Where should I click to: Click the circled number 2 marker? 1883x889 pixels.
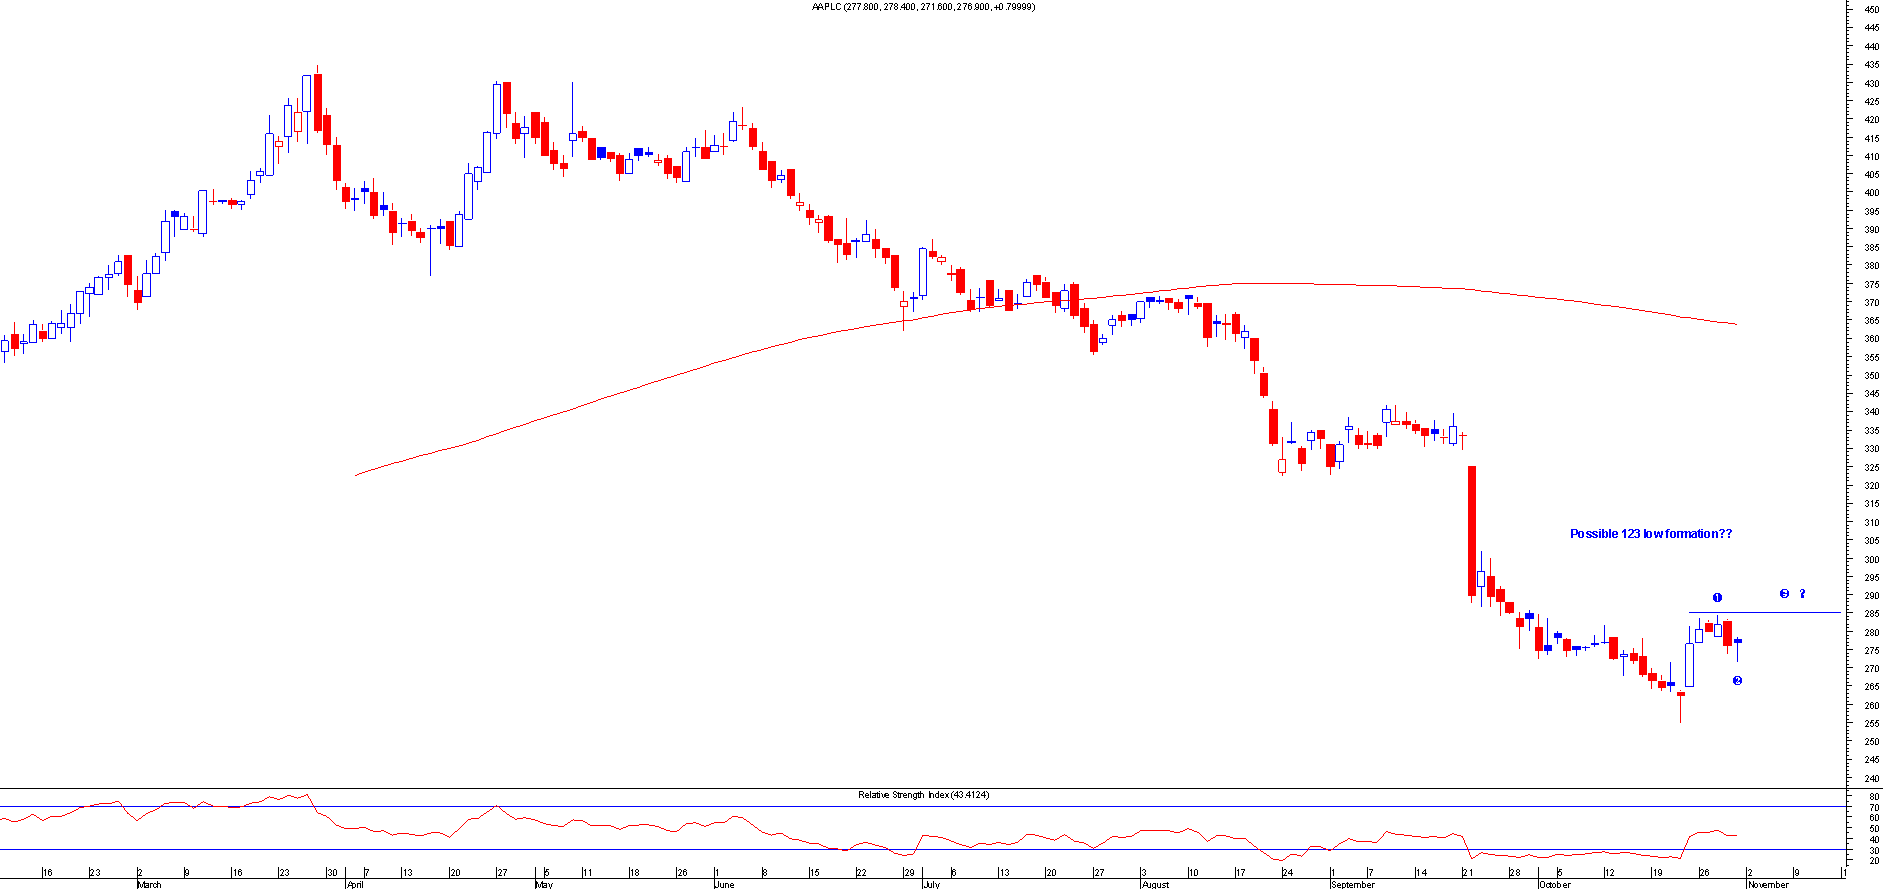click(x=1737, y=681)
